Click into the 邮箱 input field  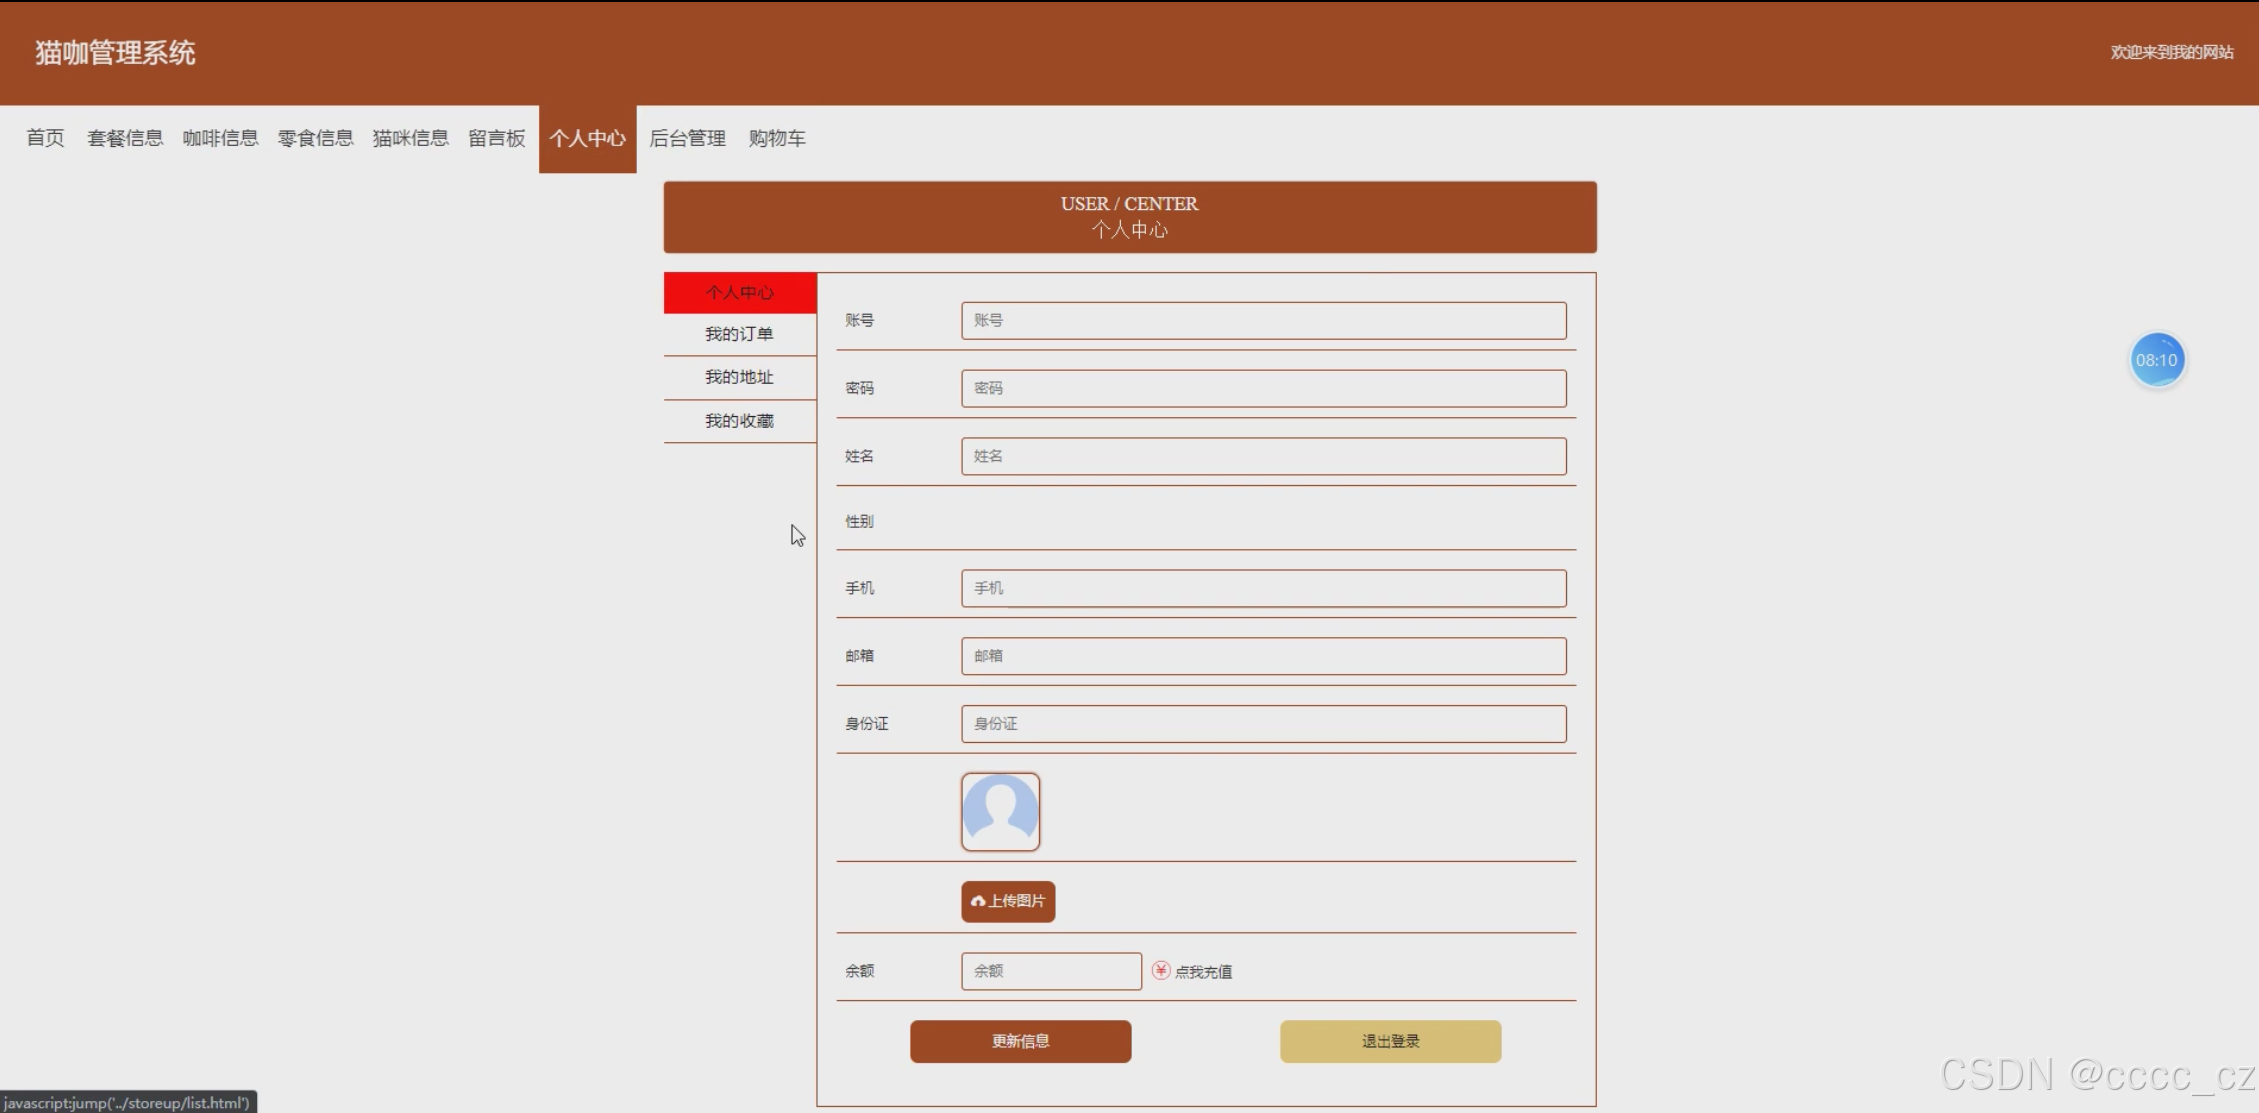pos(1263,656)
